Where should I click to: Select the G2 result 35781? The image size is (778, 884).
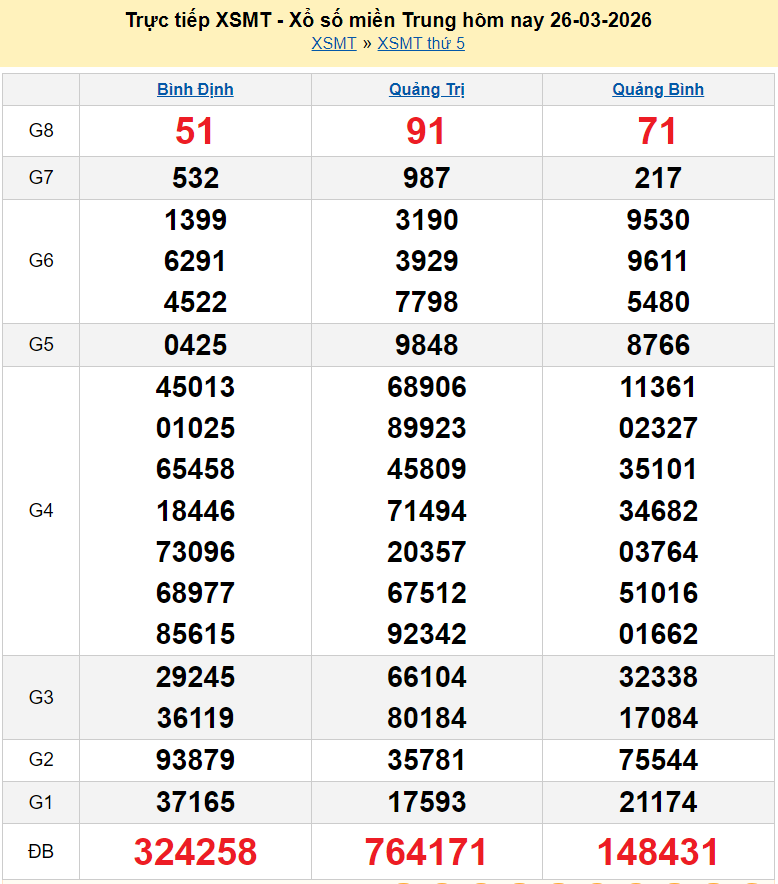pyautogui.click(x=427, y=760)
